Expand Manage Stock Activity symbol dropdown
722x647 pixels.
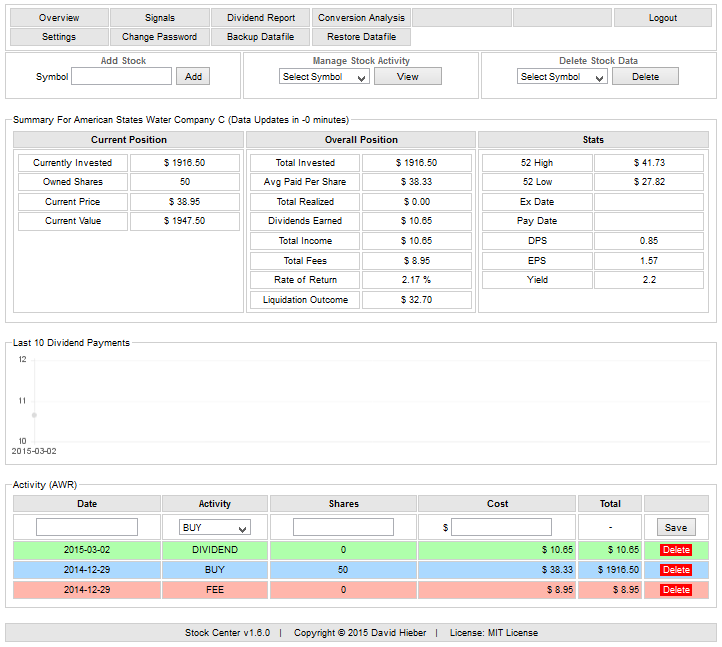(324, 77)
